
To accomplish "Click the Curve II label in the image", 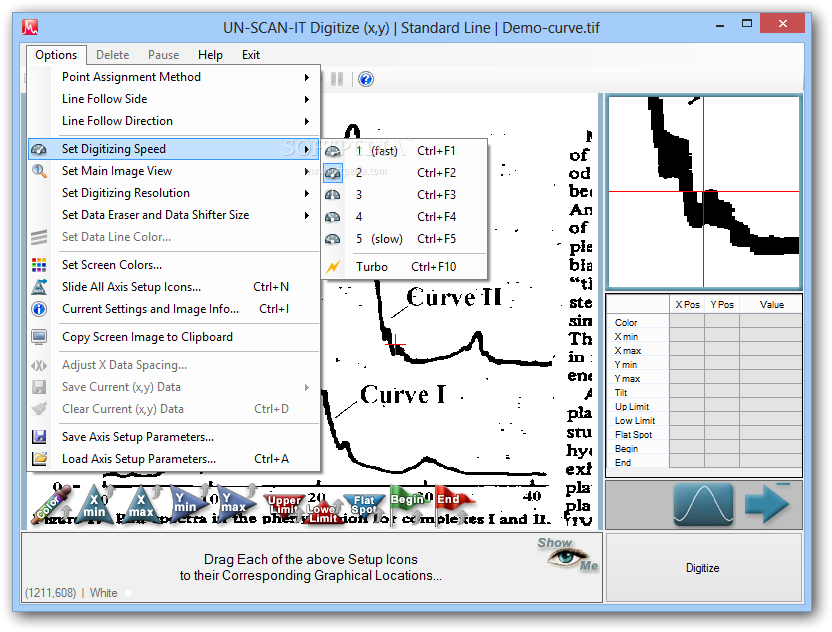I will pyautogui.click(x=454, y=297).
